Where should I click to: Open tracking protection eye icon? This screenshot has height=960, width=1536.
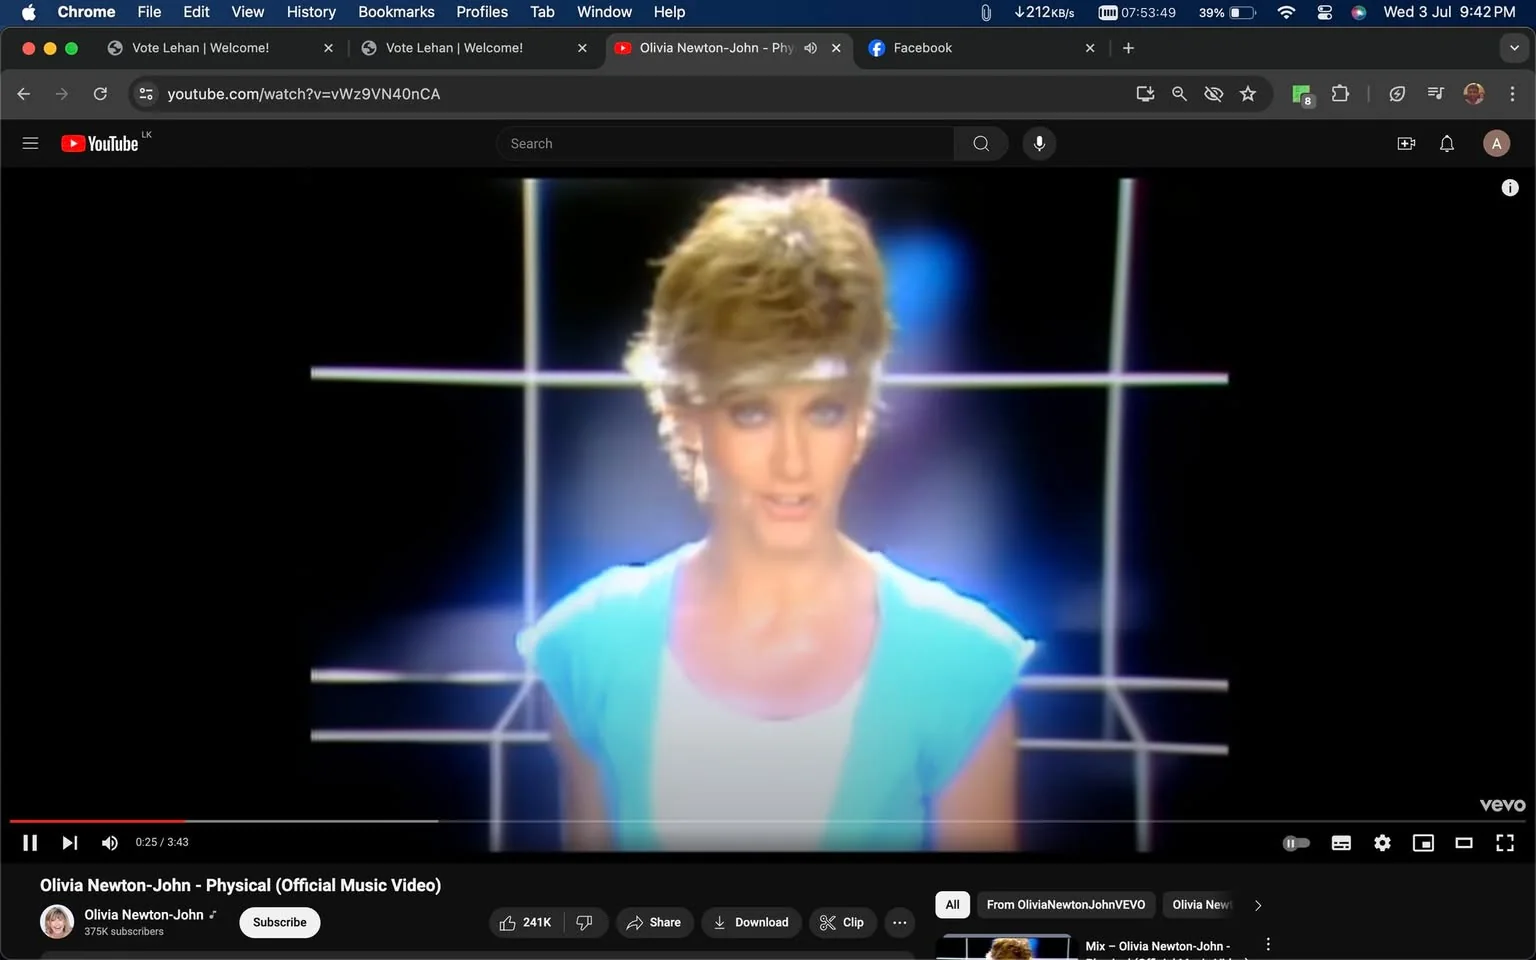(x=1213, y=93)
